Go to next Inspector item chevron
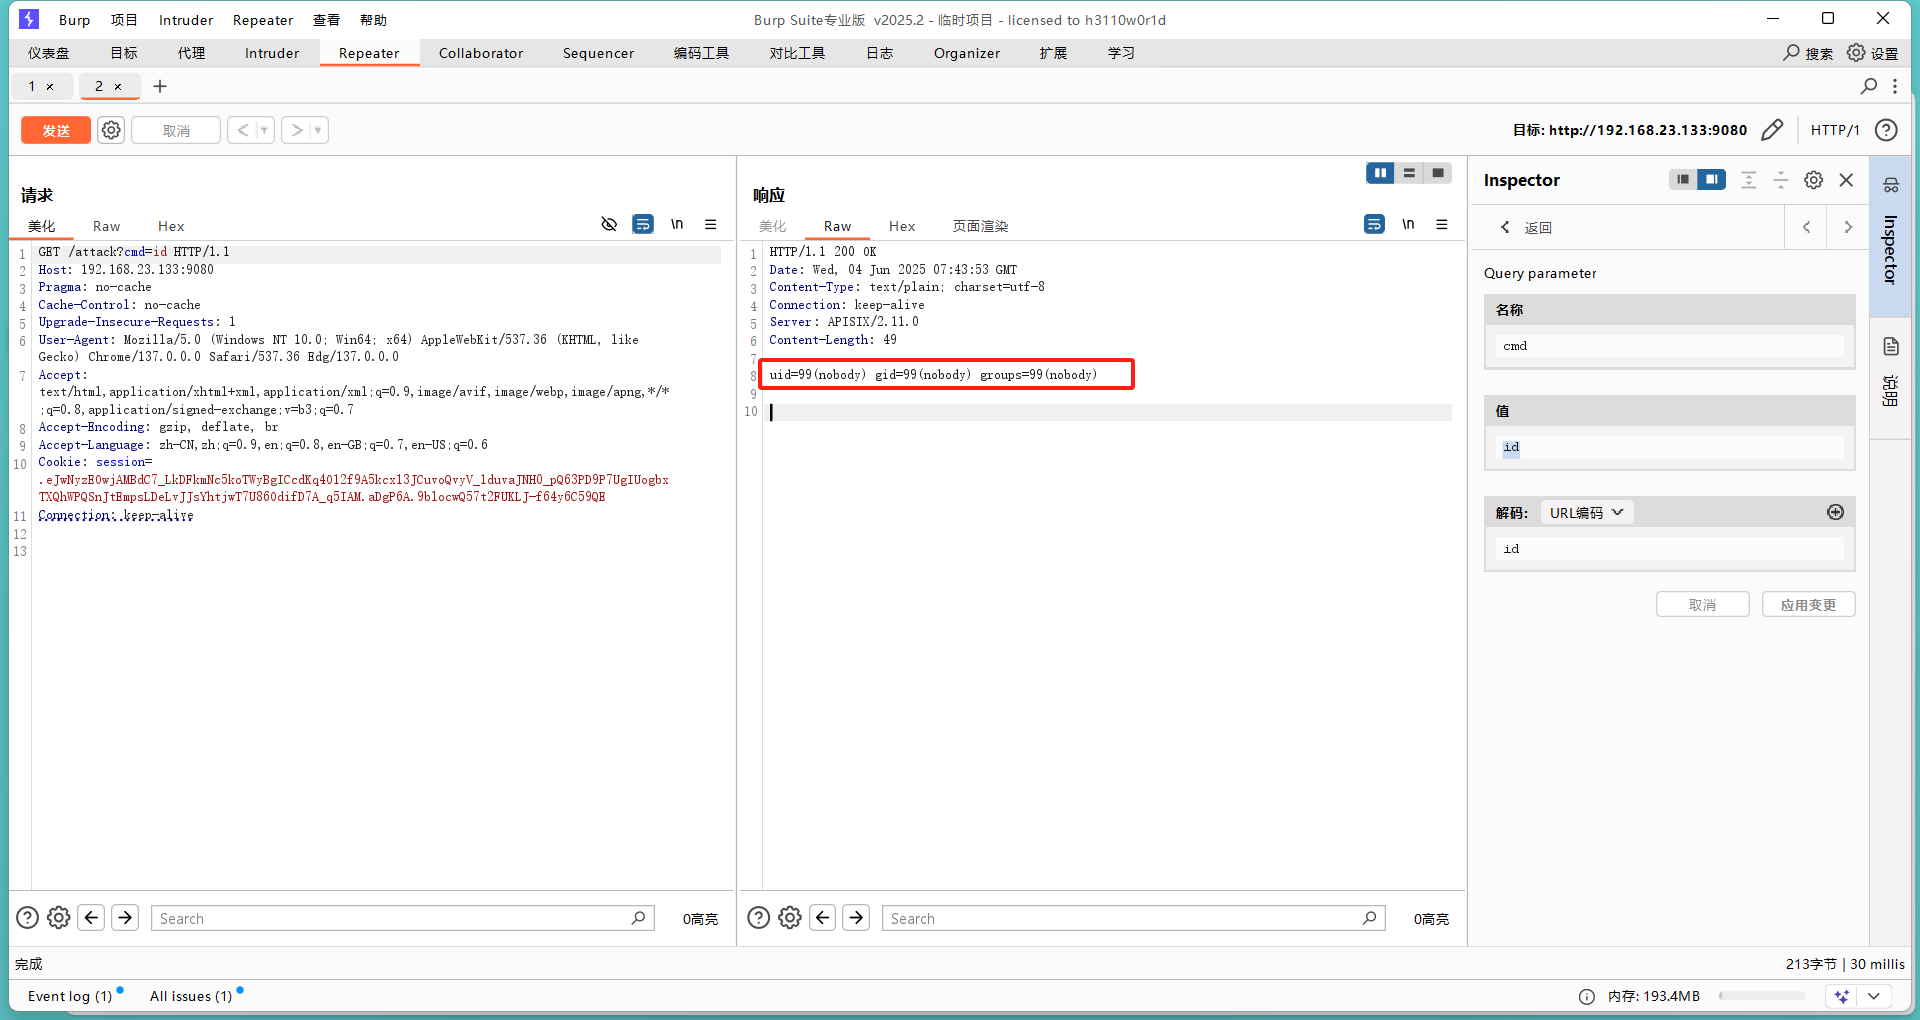Screen dimensions: 1920x1020 pos(1848,227)
